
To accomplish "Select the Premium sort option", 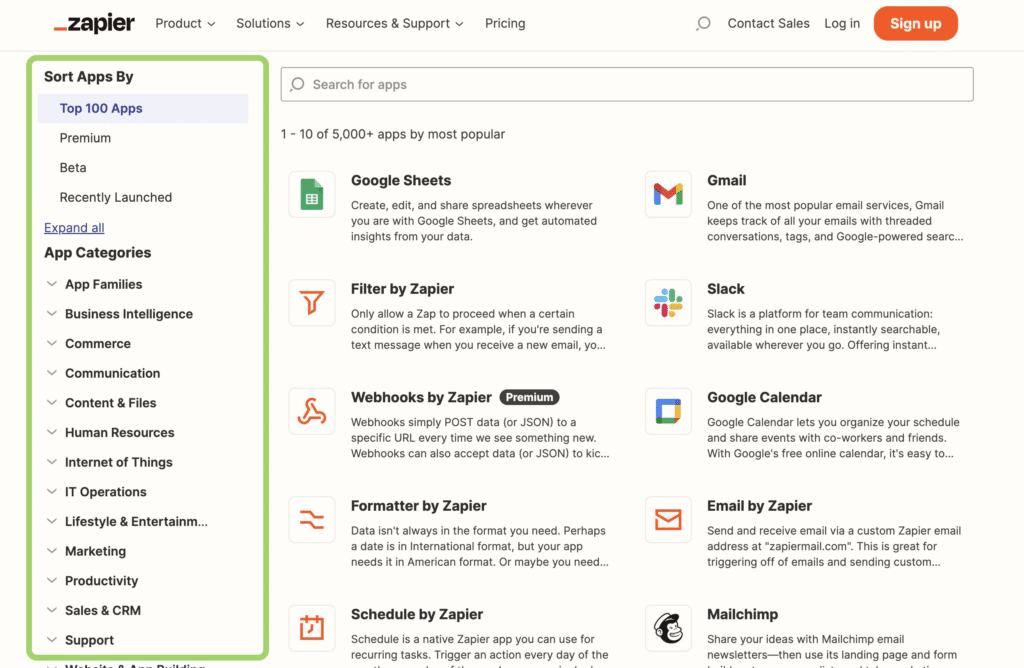I will tap(86, 138).
